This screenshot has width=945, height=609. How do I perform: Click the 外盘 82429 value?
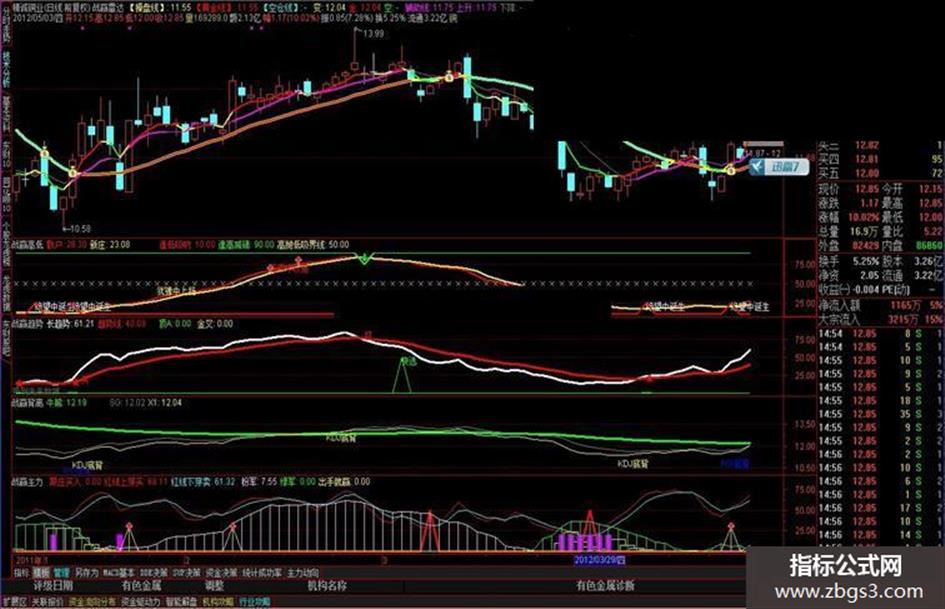(865, 245)
